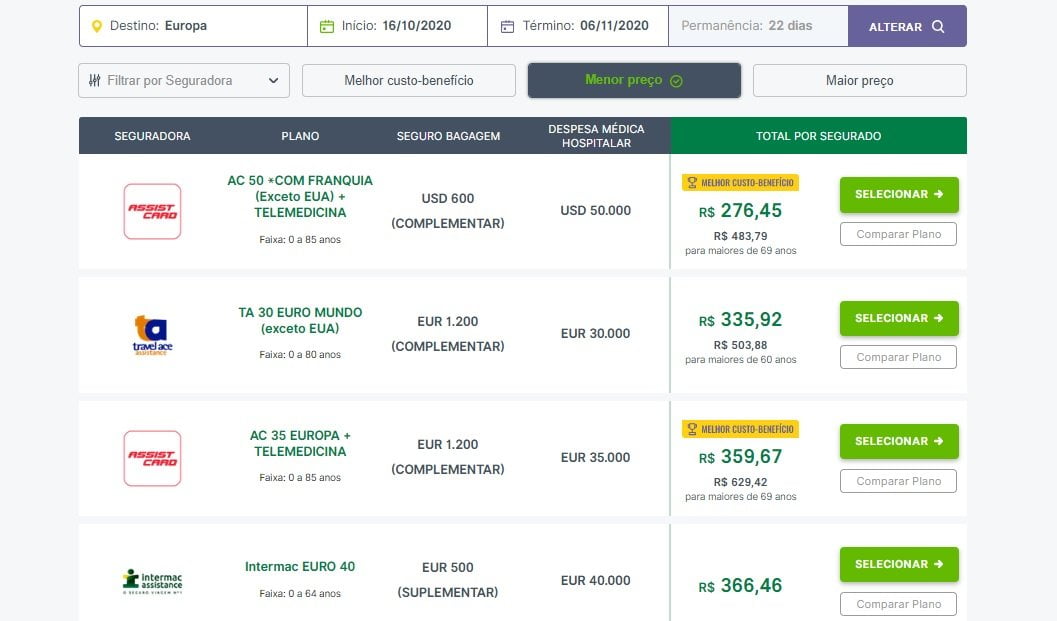Select the TA 30 Euro Mundo plan
The width and height of the screenshot is (1057, 621).
coord(898,318)
